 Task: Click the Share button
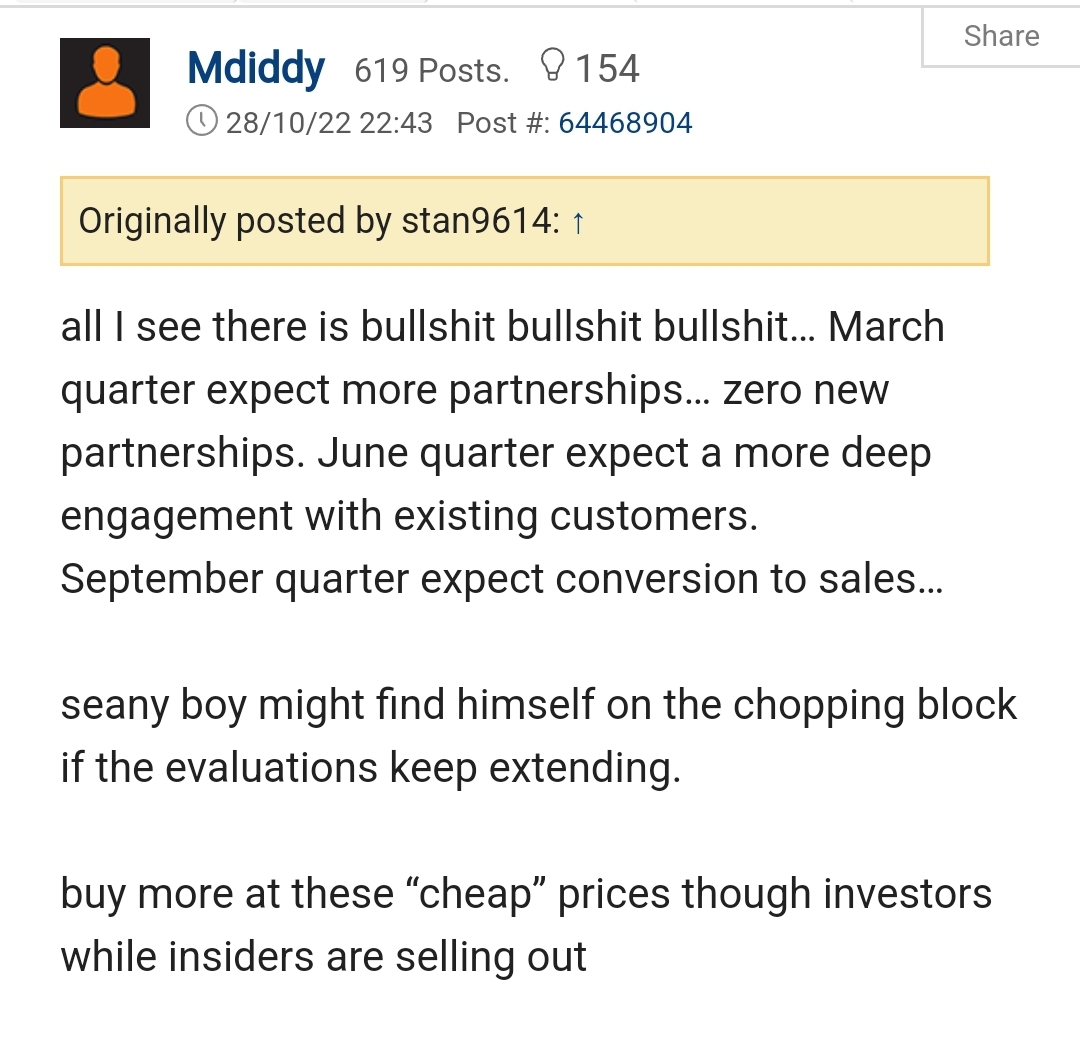click(1001, 36)
